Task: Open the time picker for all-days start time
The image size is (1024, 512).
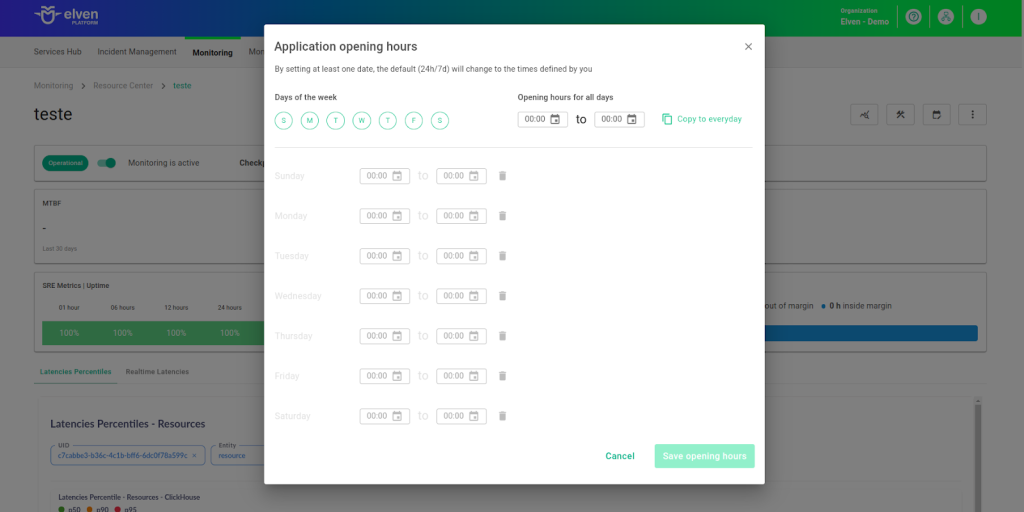Action: click(555, 119)
